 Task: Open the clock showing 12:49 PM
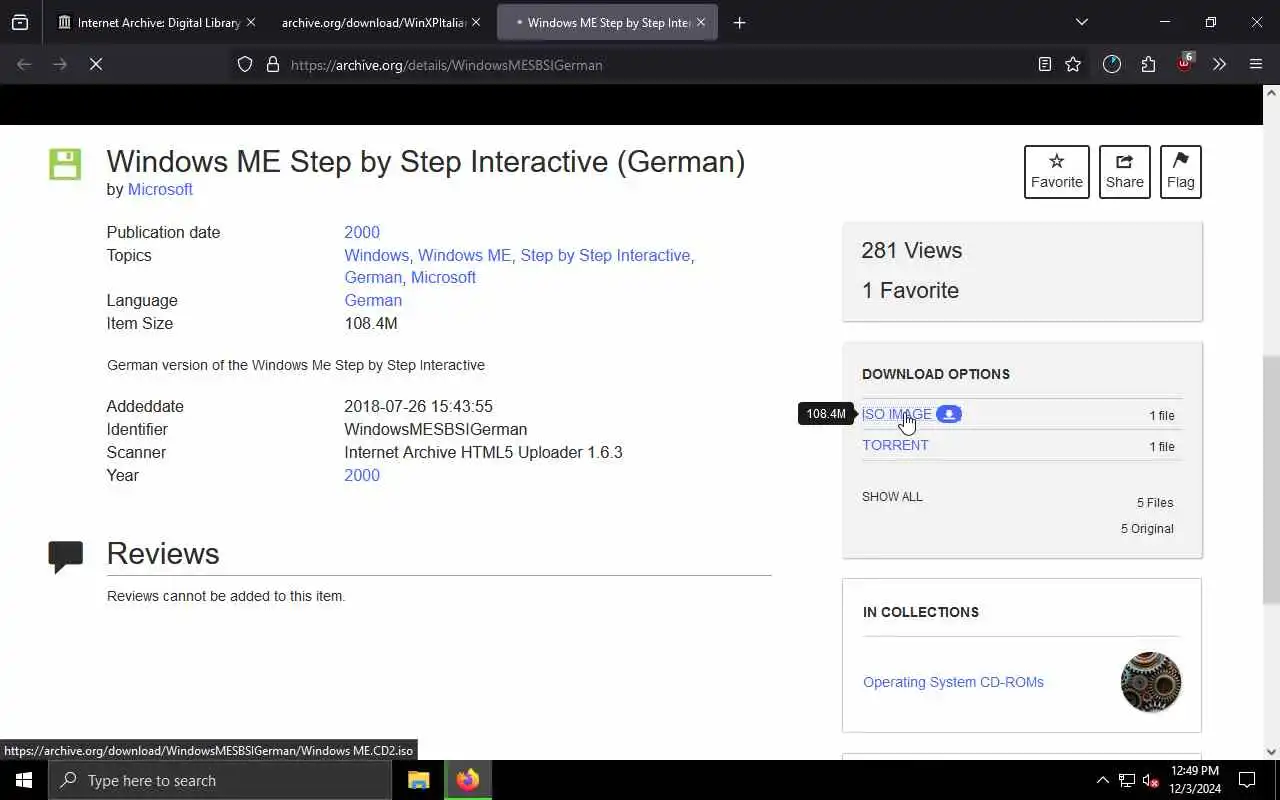1194,780
